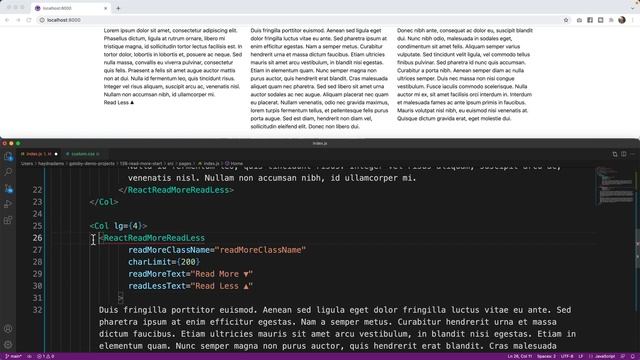The height and width of the screenshot is (360, 640).
Task: Click the Read Less link on page
Action: [x=118, y=102]
